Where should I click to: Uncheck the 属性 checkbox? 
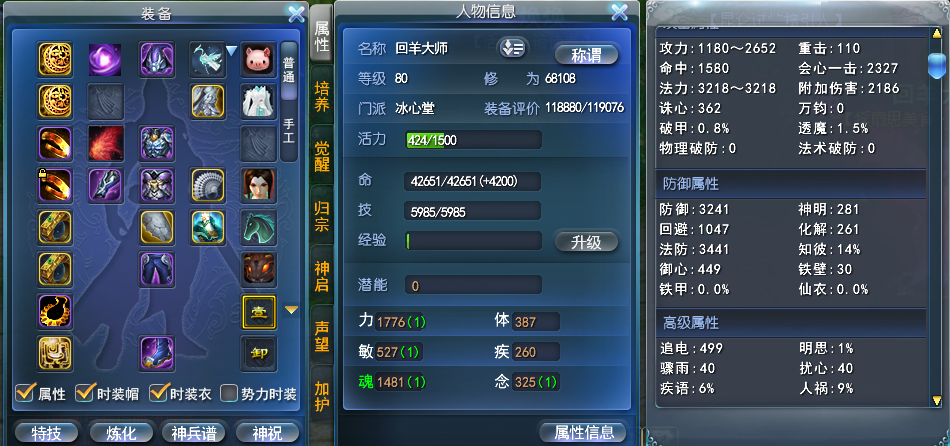tap(25, 393)
